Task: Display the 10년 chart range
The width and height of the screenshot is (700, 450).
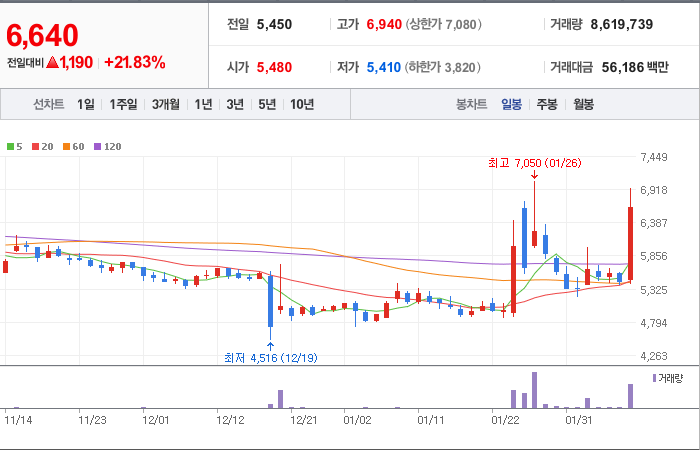Action: 302,104
